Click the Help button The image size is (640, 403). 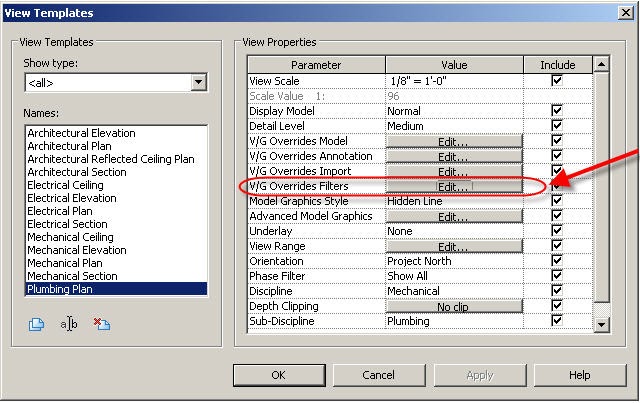click(580, 375)
